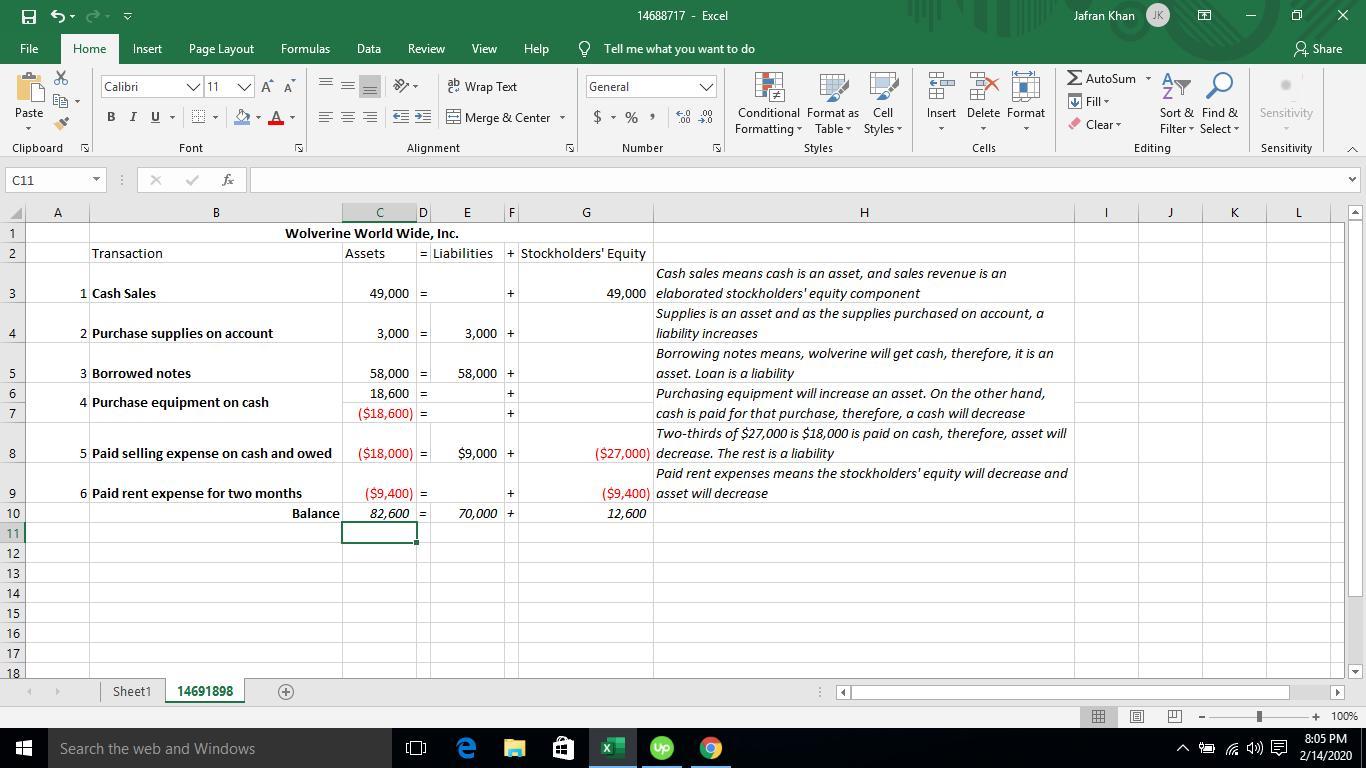Toggle Wrap Text for the cell
Viewport: 1366px width, 768px height.
point(482,87)
